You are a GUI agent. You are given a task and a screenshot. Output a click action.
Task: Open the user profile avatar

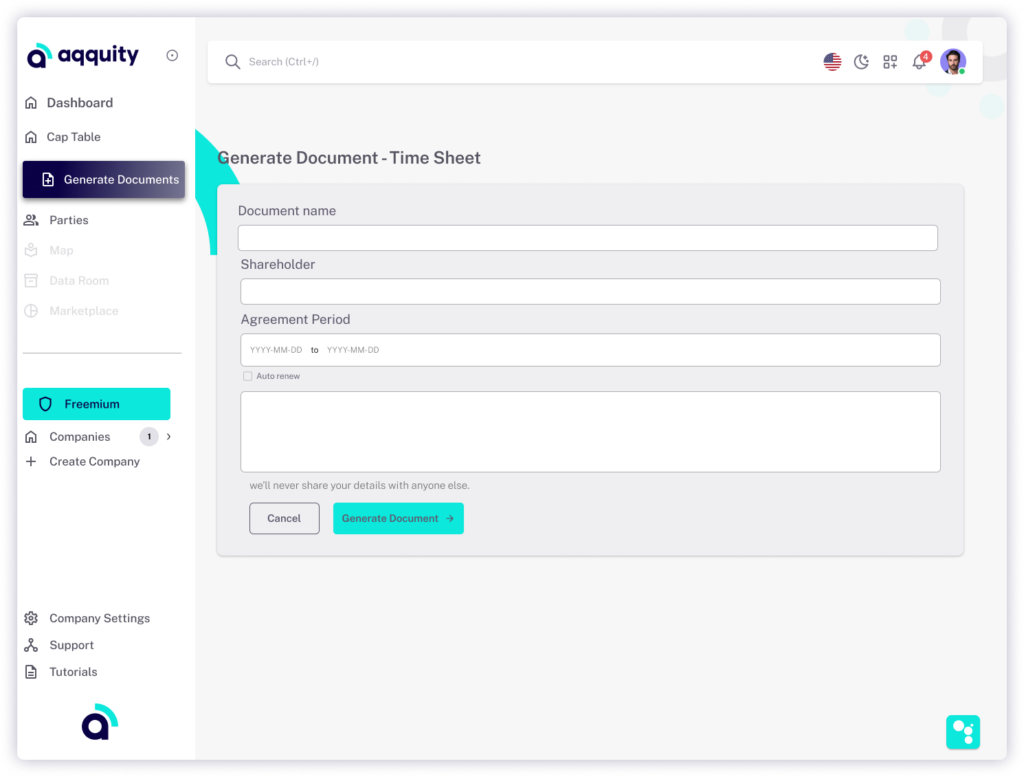tap(953, 62)
